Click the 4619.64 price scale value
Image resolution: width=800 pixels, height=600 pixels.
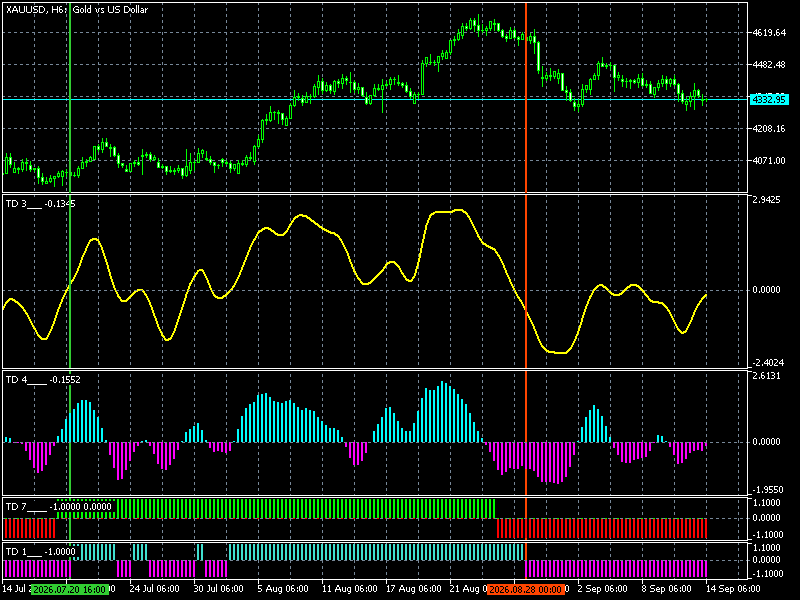(769, 33)
